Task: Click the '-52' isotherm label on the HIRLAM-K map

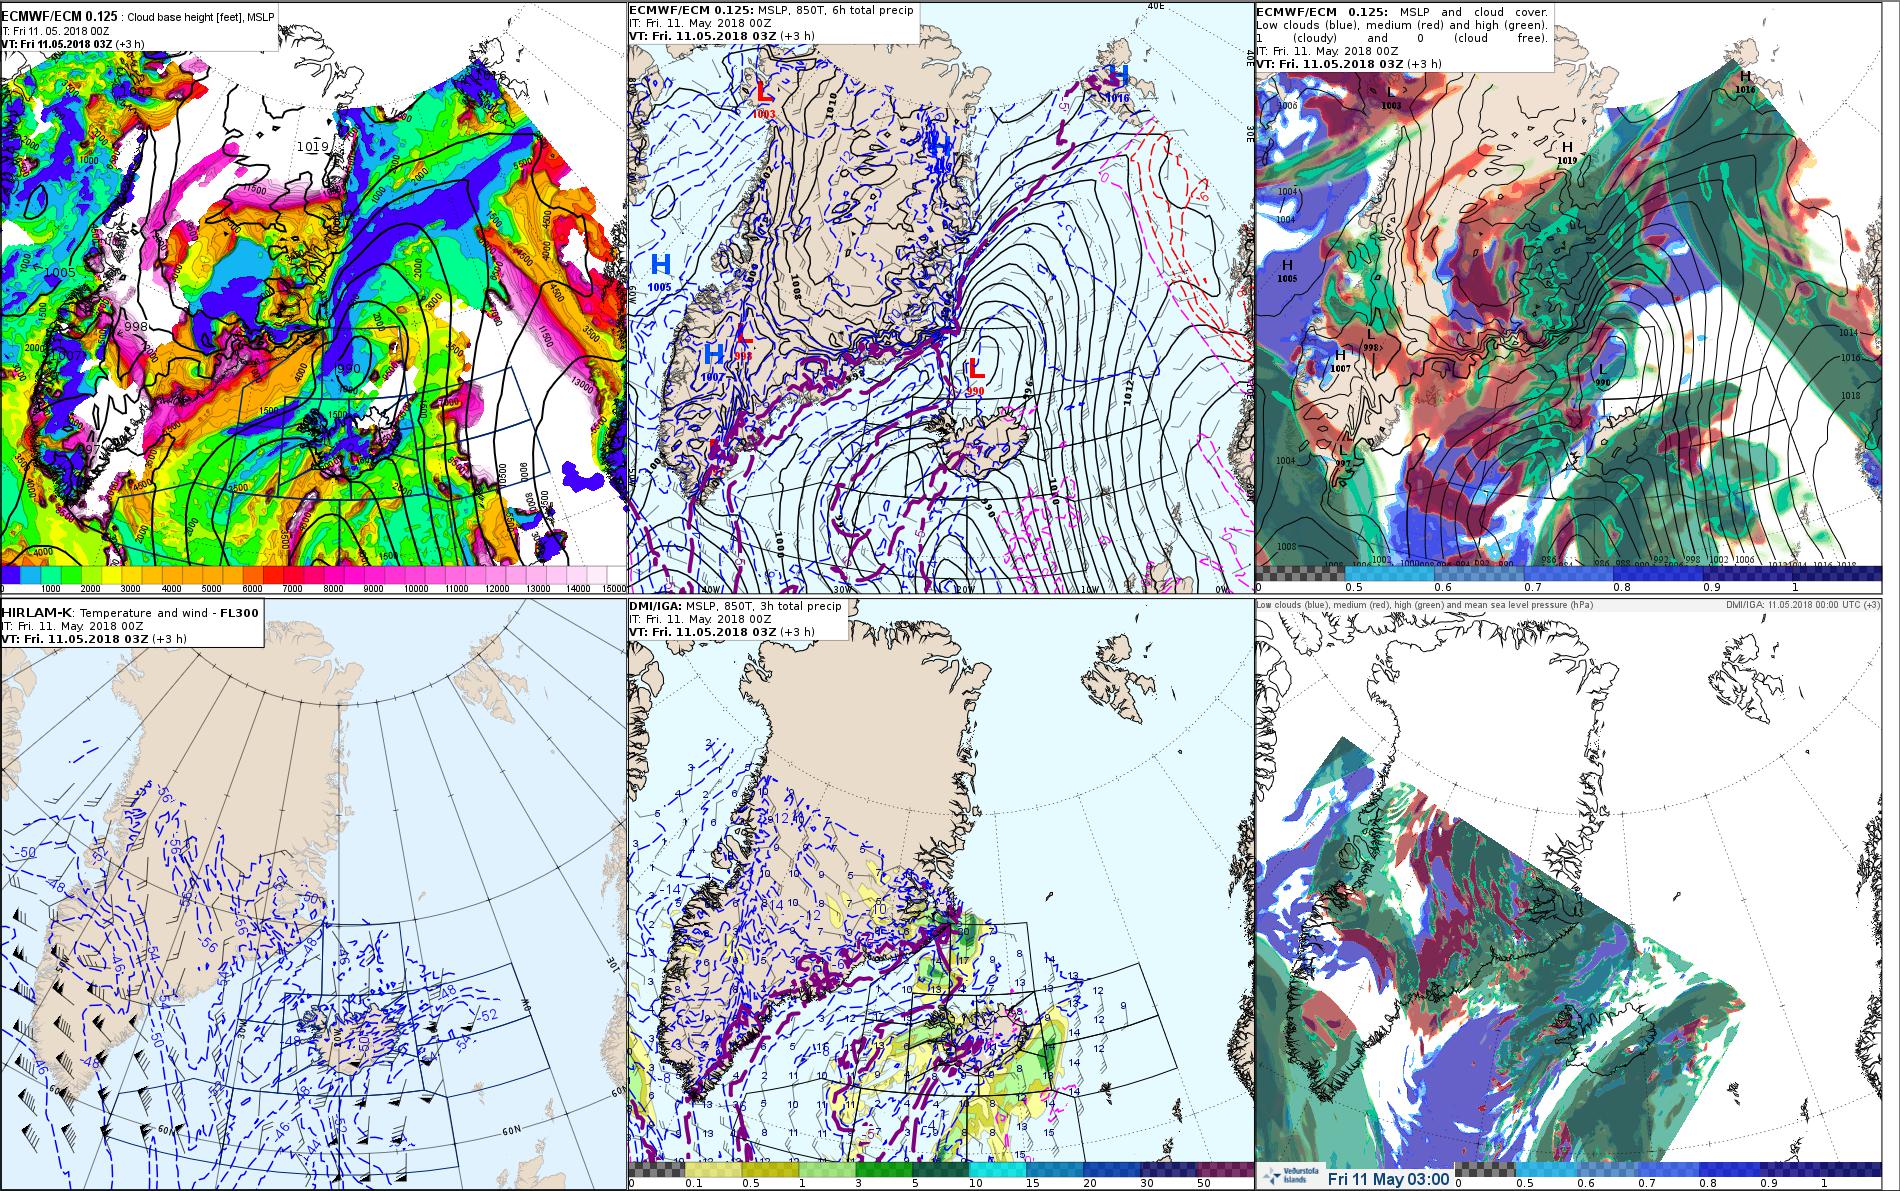Action: [489, 1015]
